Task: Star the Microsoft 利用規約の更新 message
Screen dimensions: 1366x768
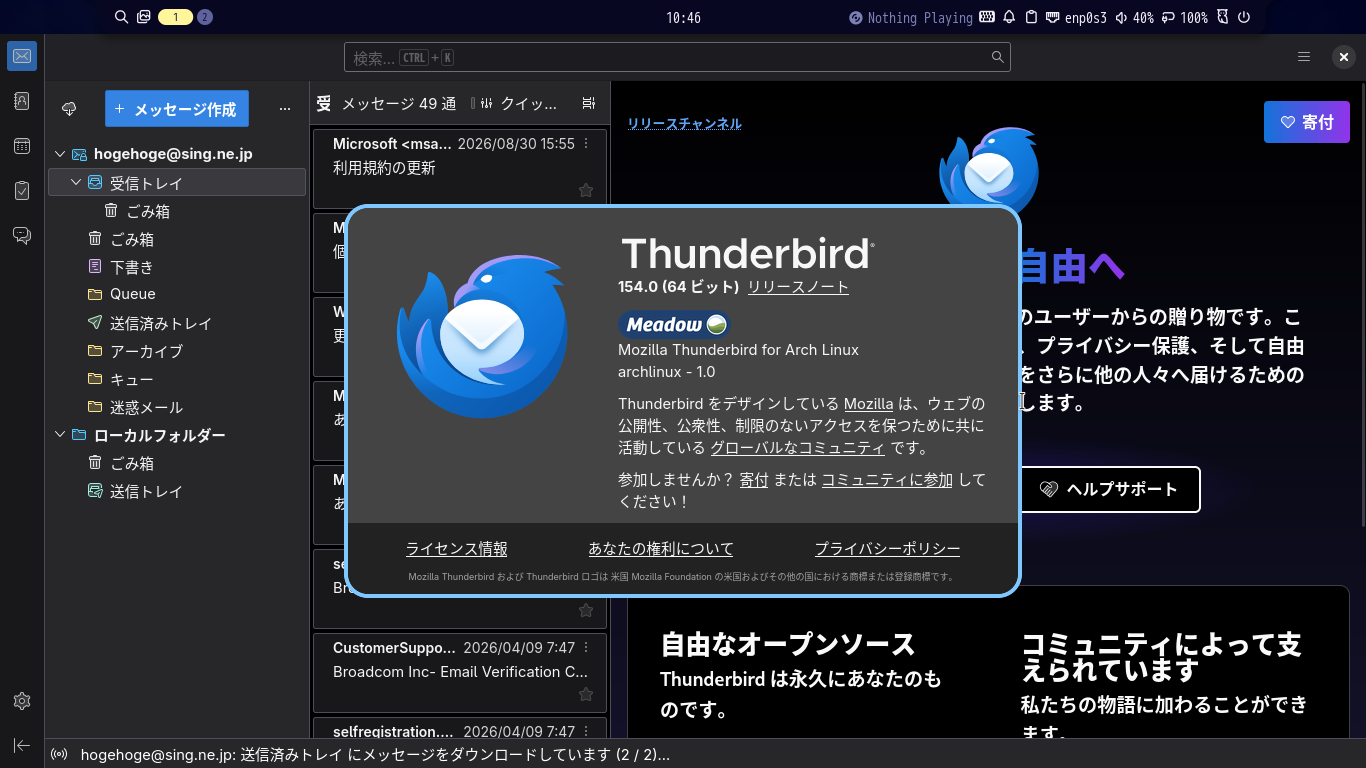Action: 586,190
